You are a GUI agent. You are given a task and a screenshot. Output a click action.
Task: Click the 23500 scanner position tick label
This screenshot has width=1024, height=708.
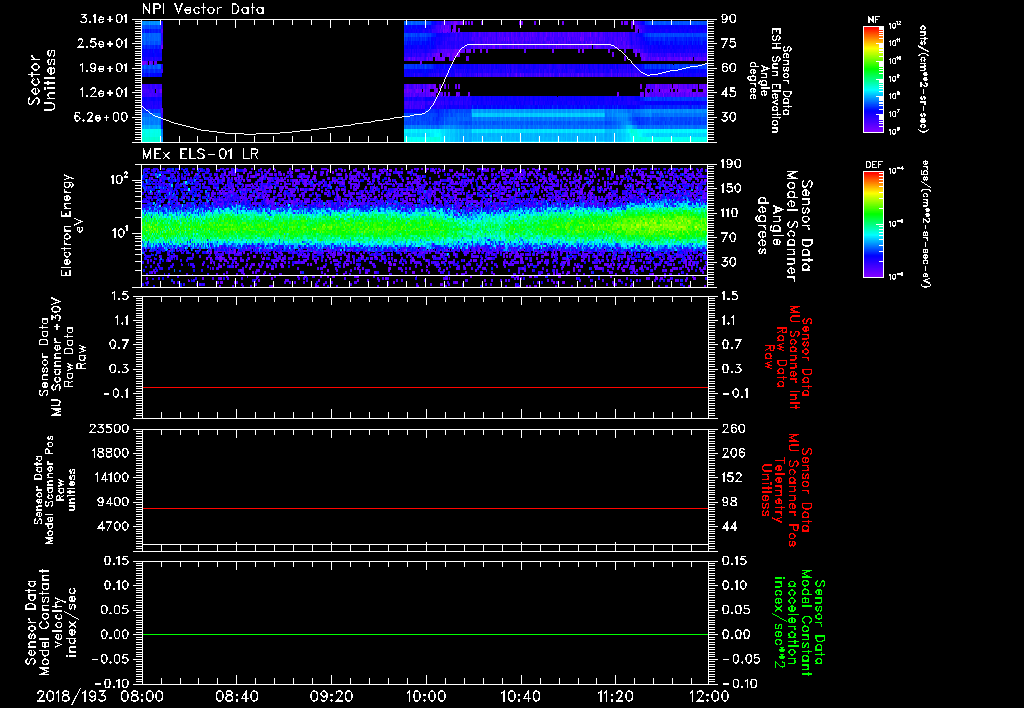point(109,428)
